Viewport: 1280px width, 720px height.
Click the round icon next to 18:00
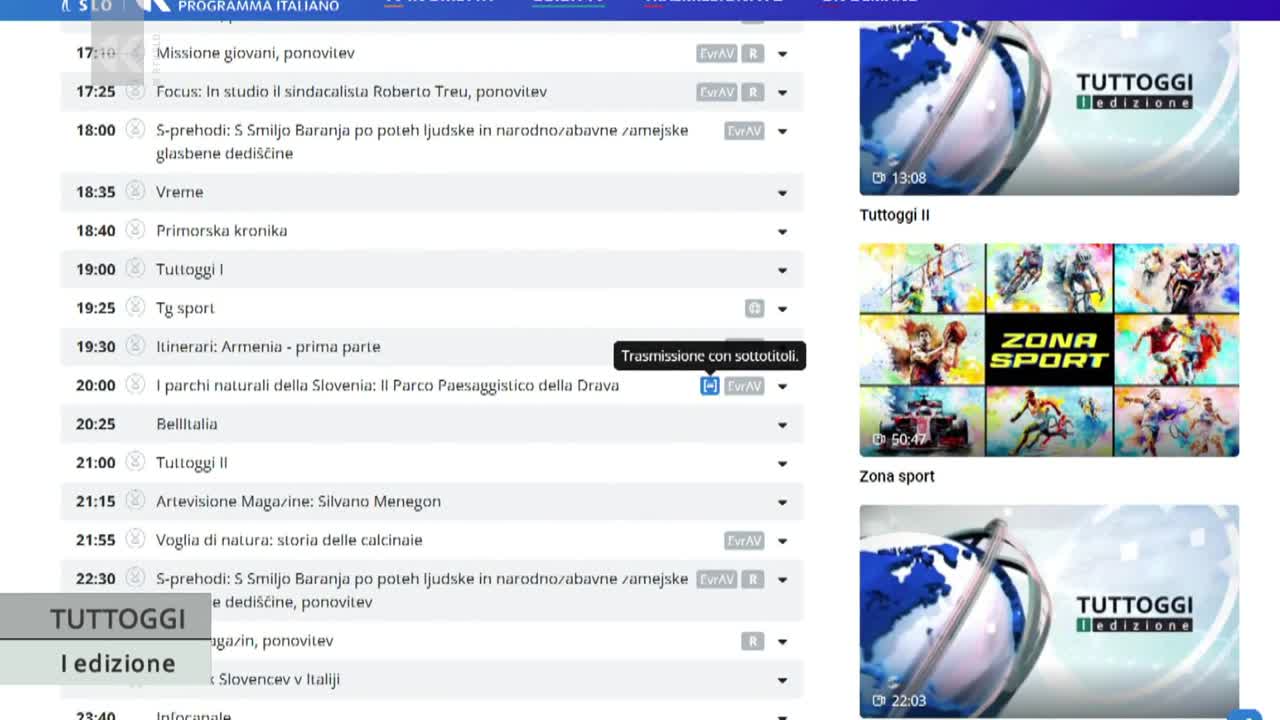135,129
